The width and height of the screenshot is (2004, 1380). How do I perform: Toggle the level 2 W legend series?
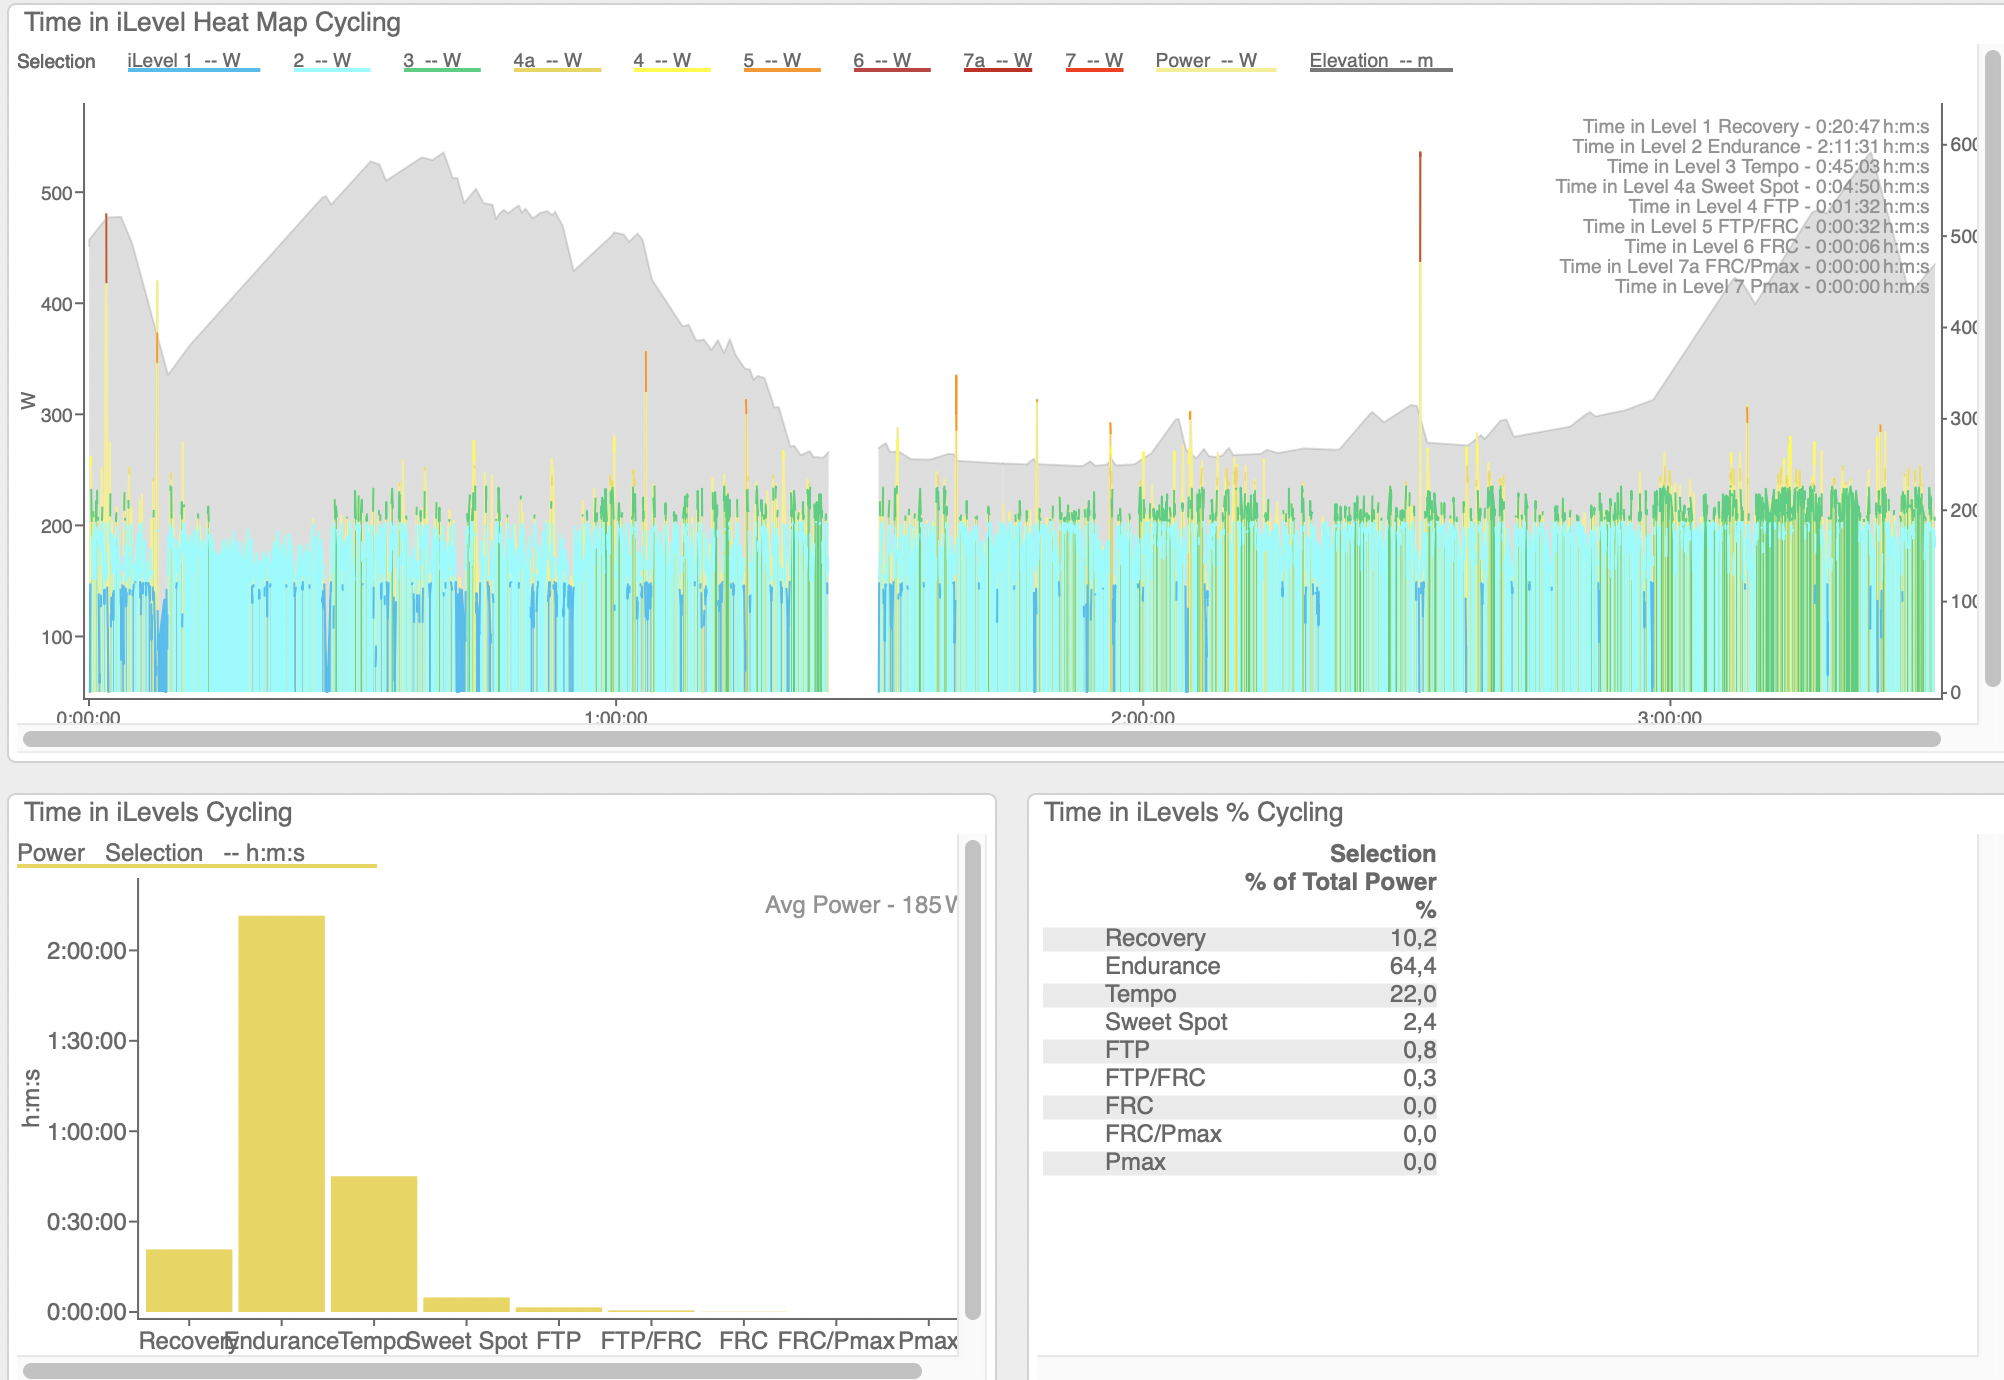tap(331, 61)
